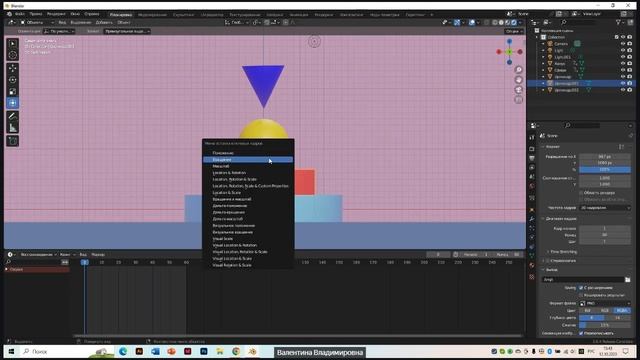Open file format PNG dropdown
This screenshot has width=640, height=360.
point(605,303)
